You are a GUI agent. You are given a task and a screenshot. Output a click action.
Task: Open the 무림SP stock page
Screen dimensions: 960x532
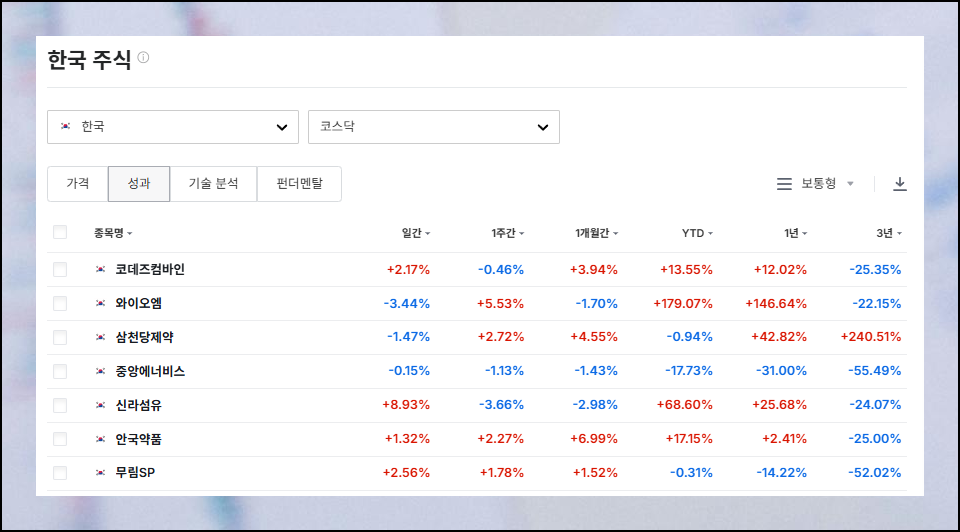point(135,473)
